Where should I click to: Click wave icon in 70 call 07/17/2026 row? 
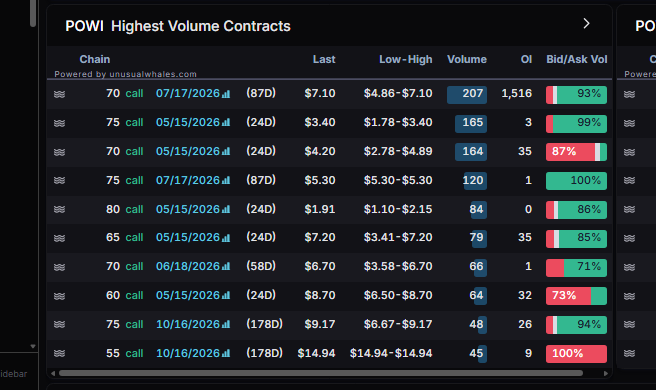click(59, 94)
